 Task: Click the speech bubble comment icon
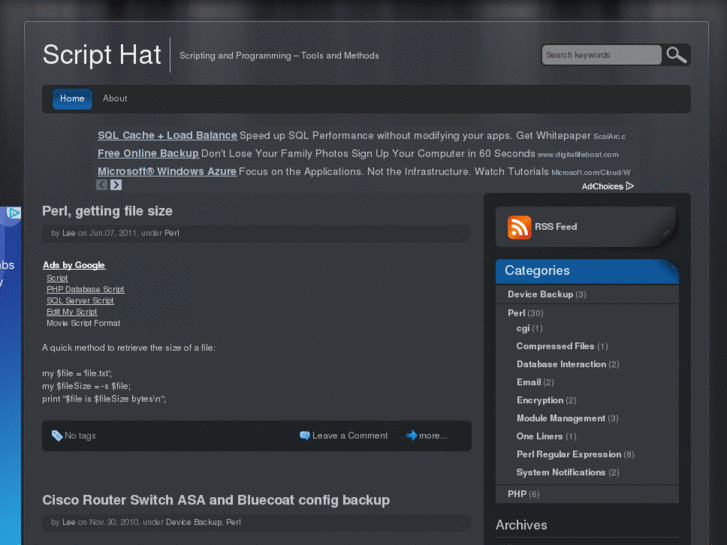(304, 436)
